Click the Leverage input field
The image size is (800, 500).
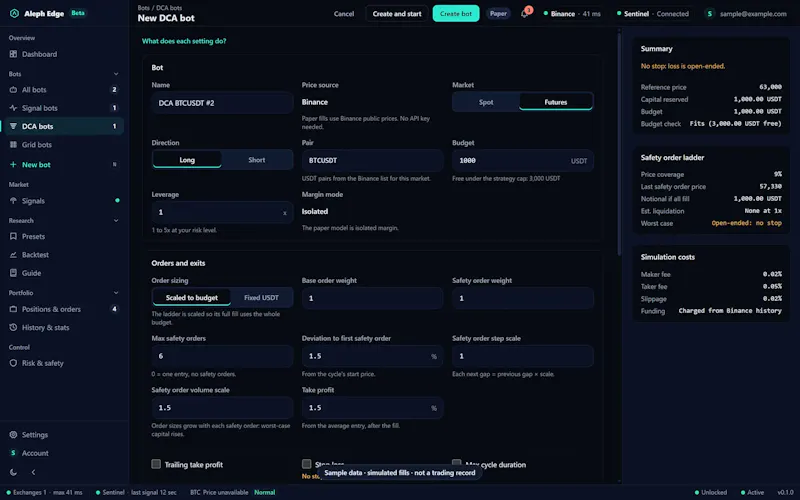coord(222,212)
